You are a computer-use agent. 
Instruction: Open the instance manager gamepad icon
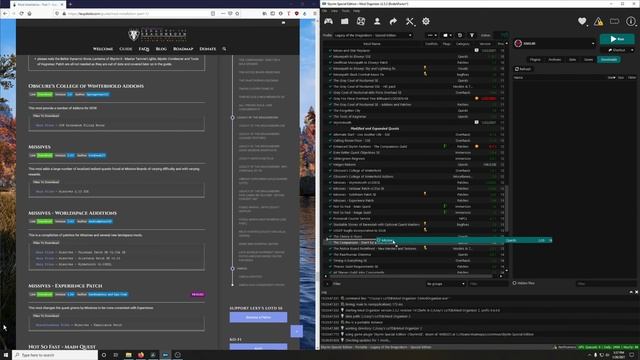329,21
